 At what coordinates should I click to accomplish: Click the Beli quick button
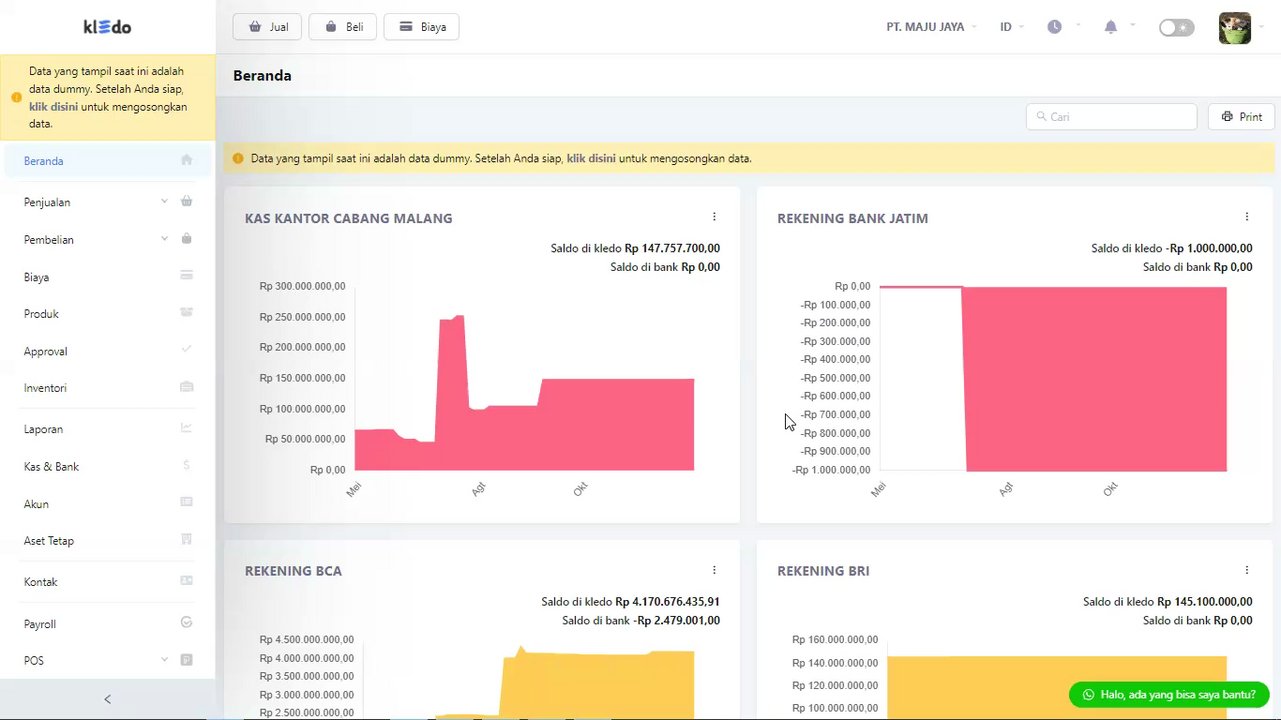(343, 27)
